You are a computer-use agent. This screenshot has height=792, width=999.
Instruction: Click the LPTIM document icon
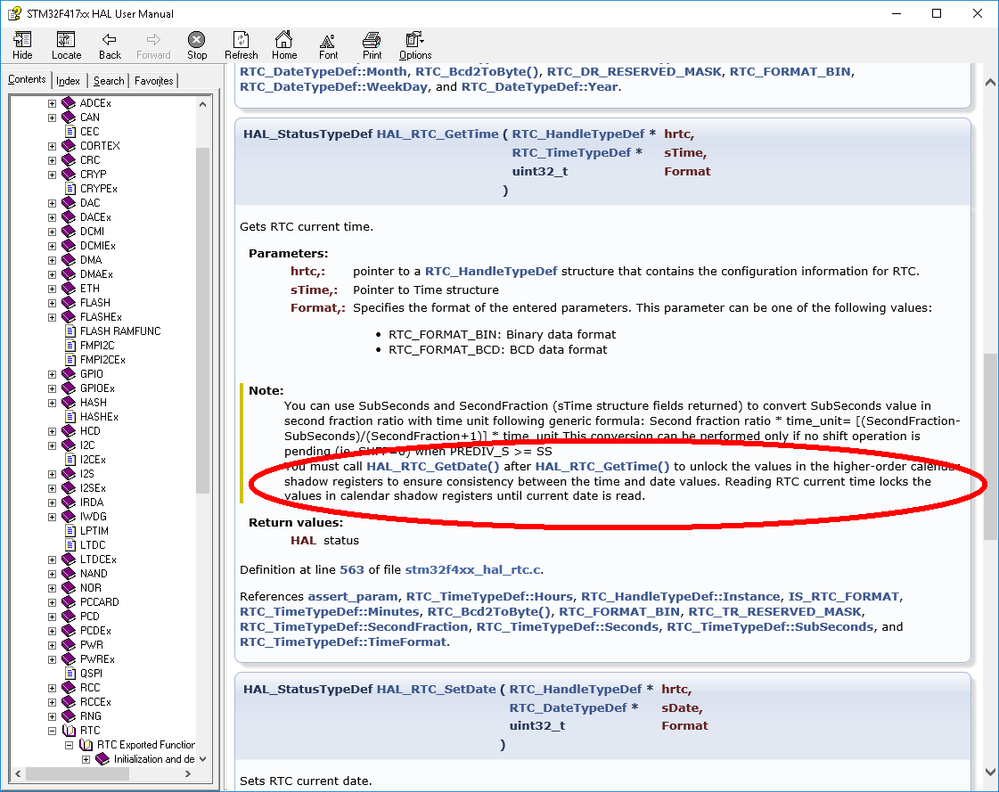[70, 531]
